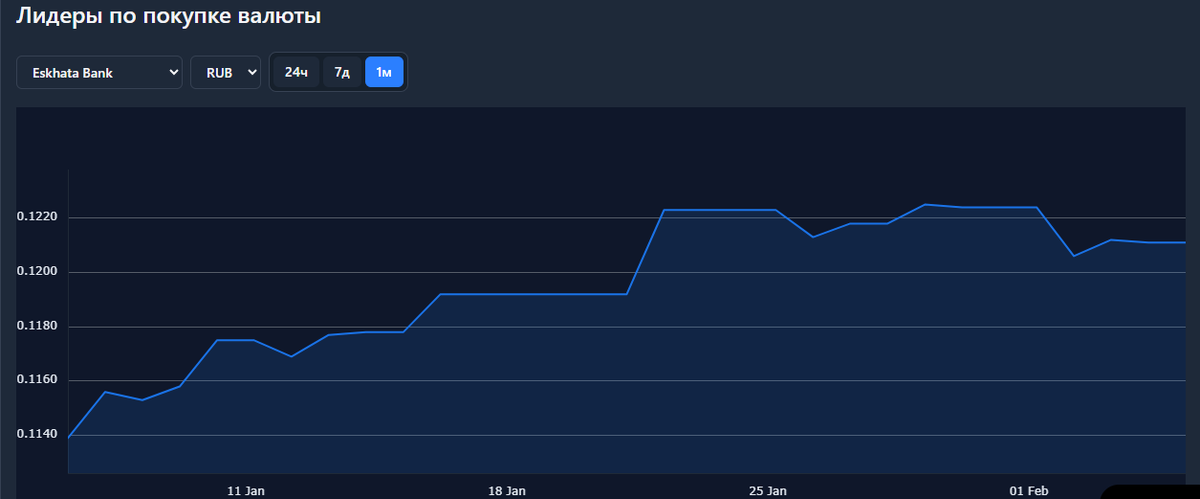Click the 'Лидеры по покупке валюты' heading

(x=169, y=17)
